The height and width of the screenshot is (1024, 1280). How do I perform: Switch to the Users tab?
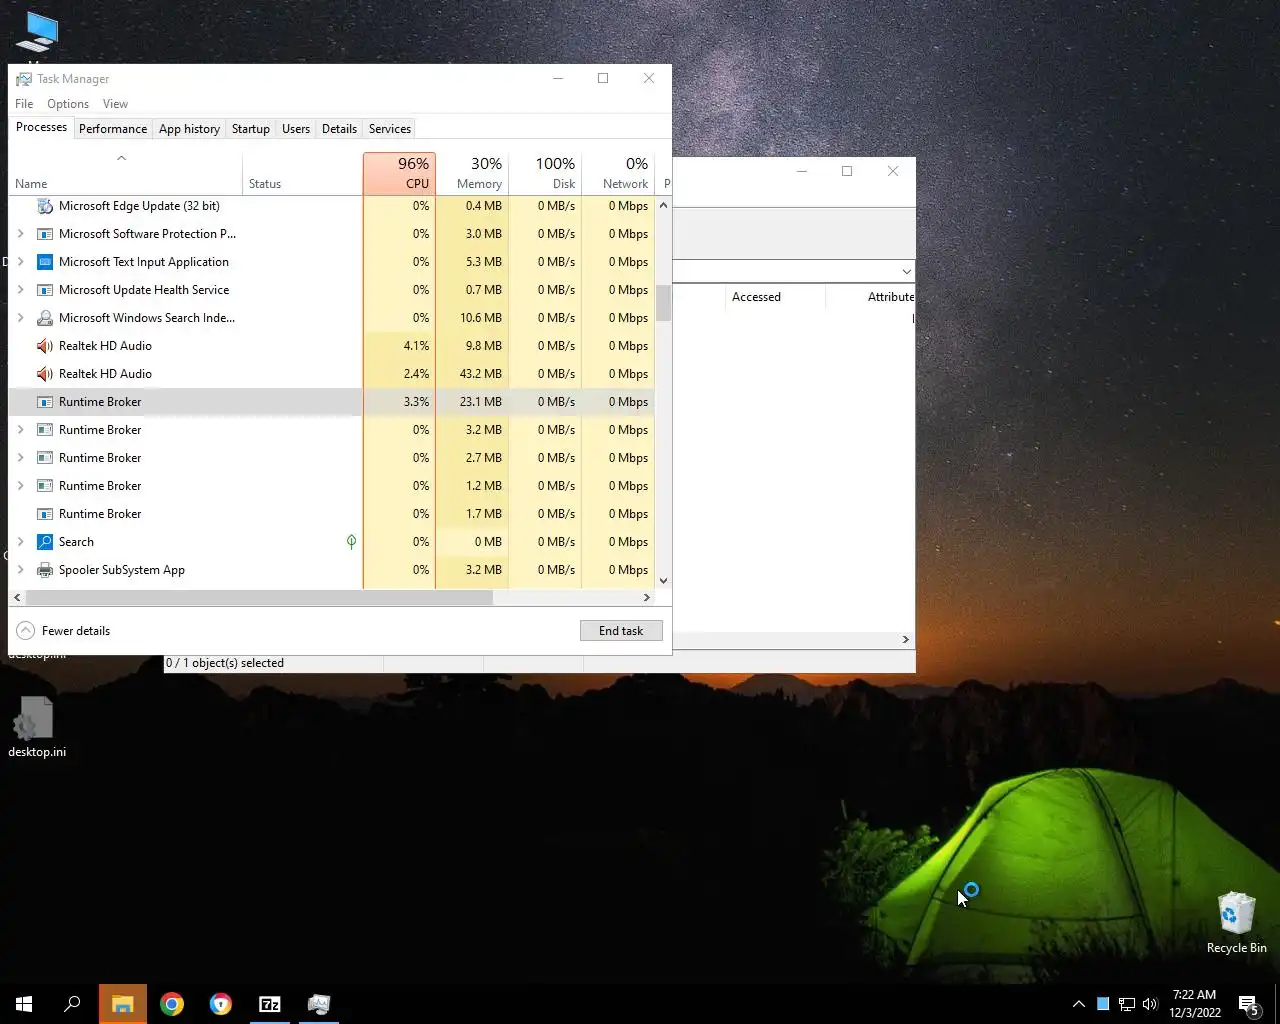pos(296,129)
